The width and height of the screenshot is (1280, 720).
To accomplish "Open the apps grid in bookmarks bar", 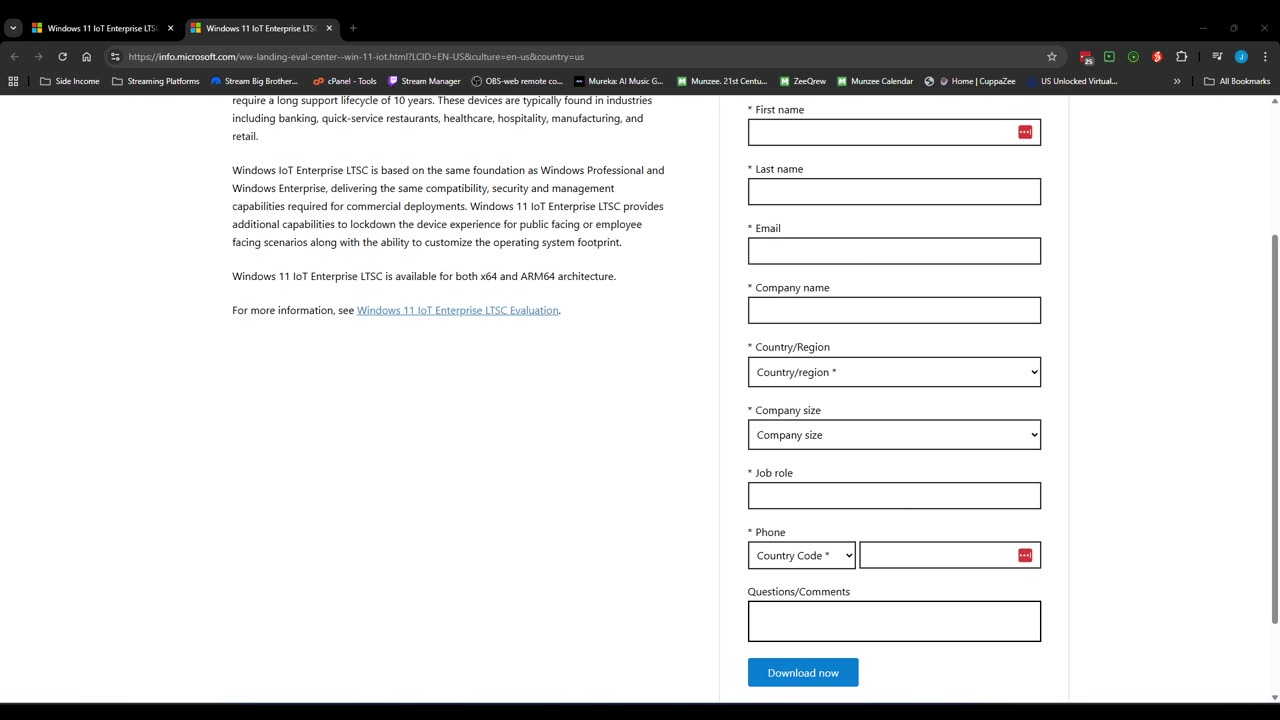I will (x=13, y=81).
